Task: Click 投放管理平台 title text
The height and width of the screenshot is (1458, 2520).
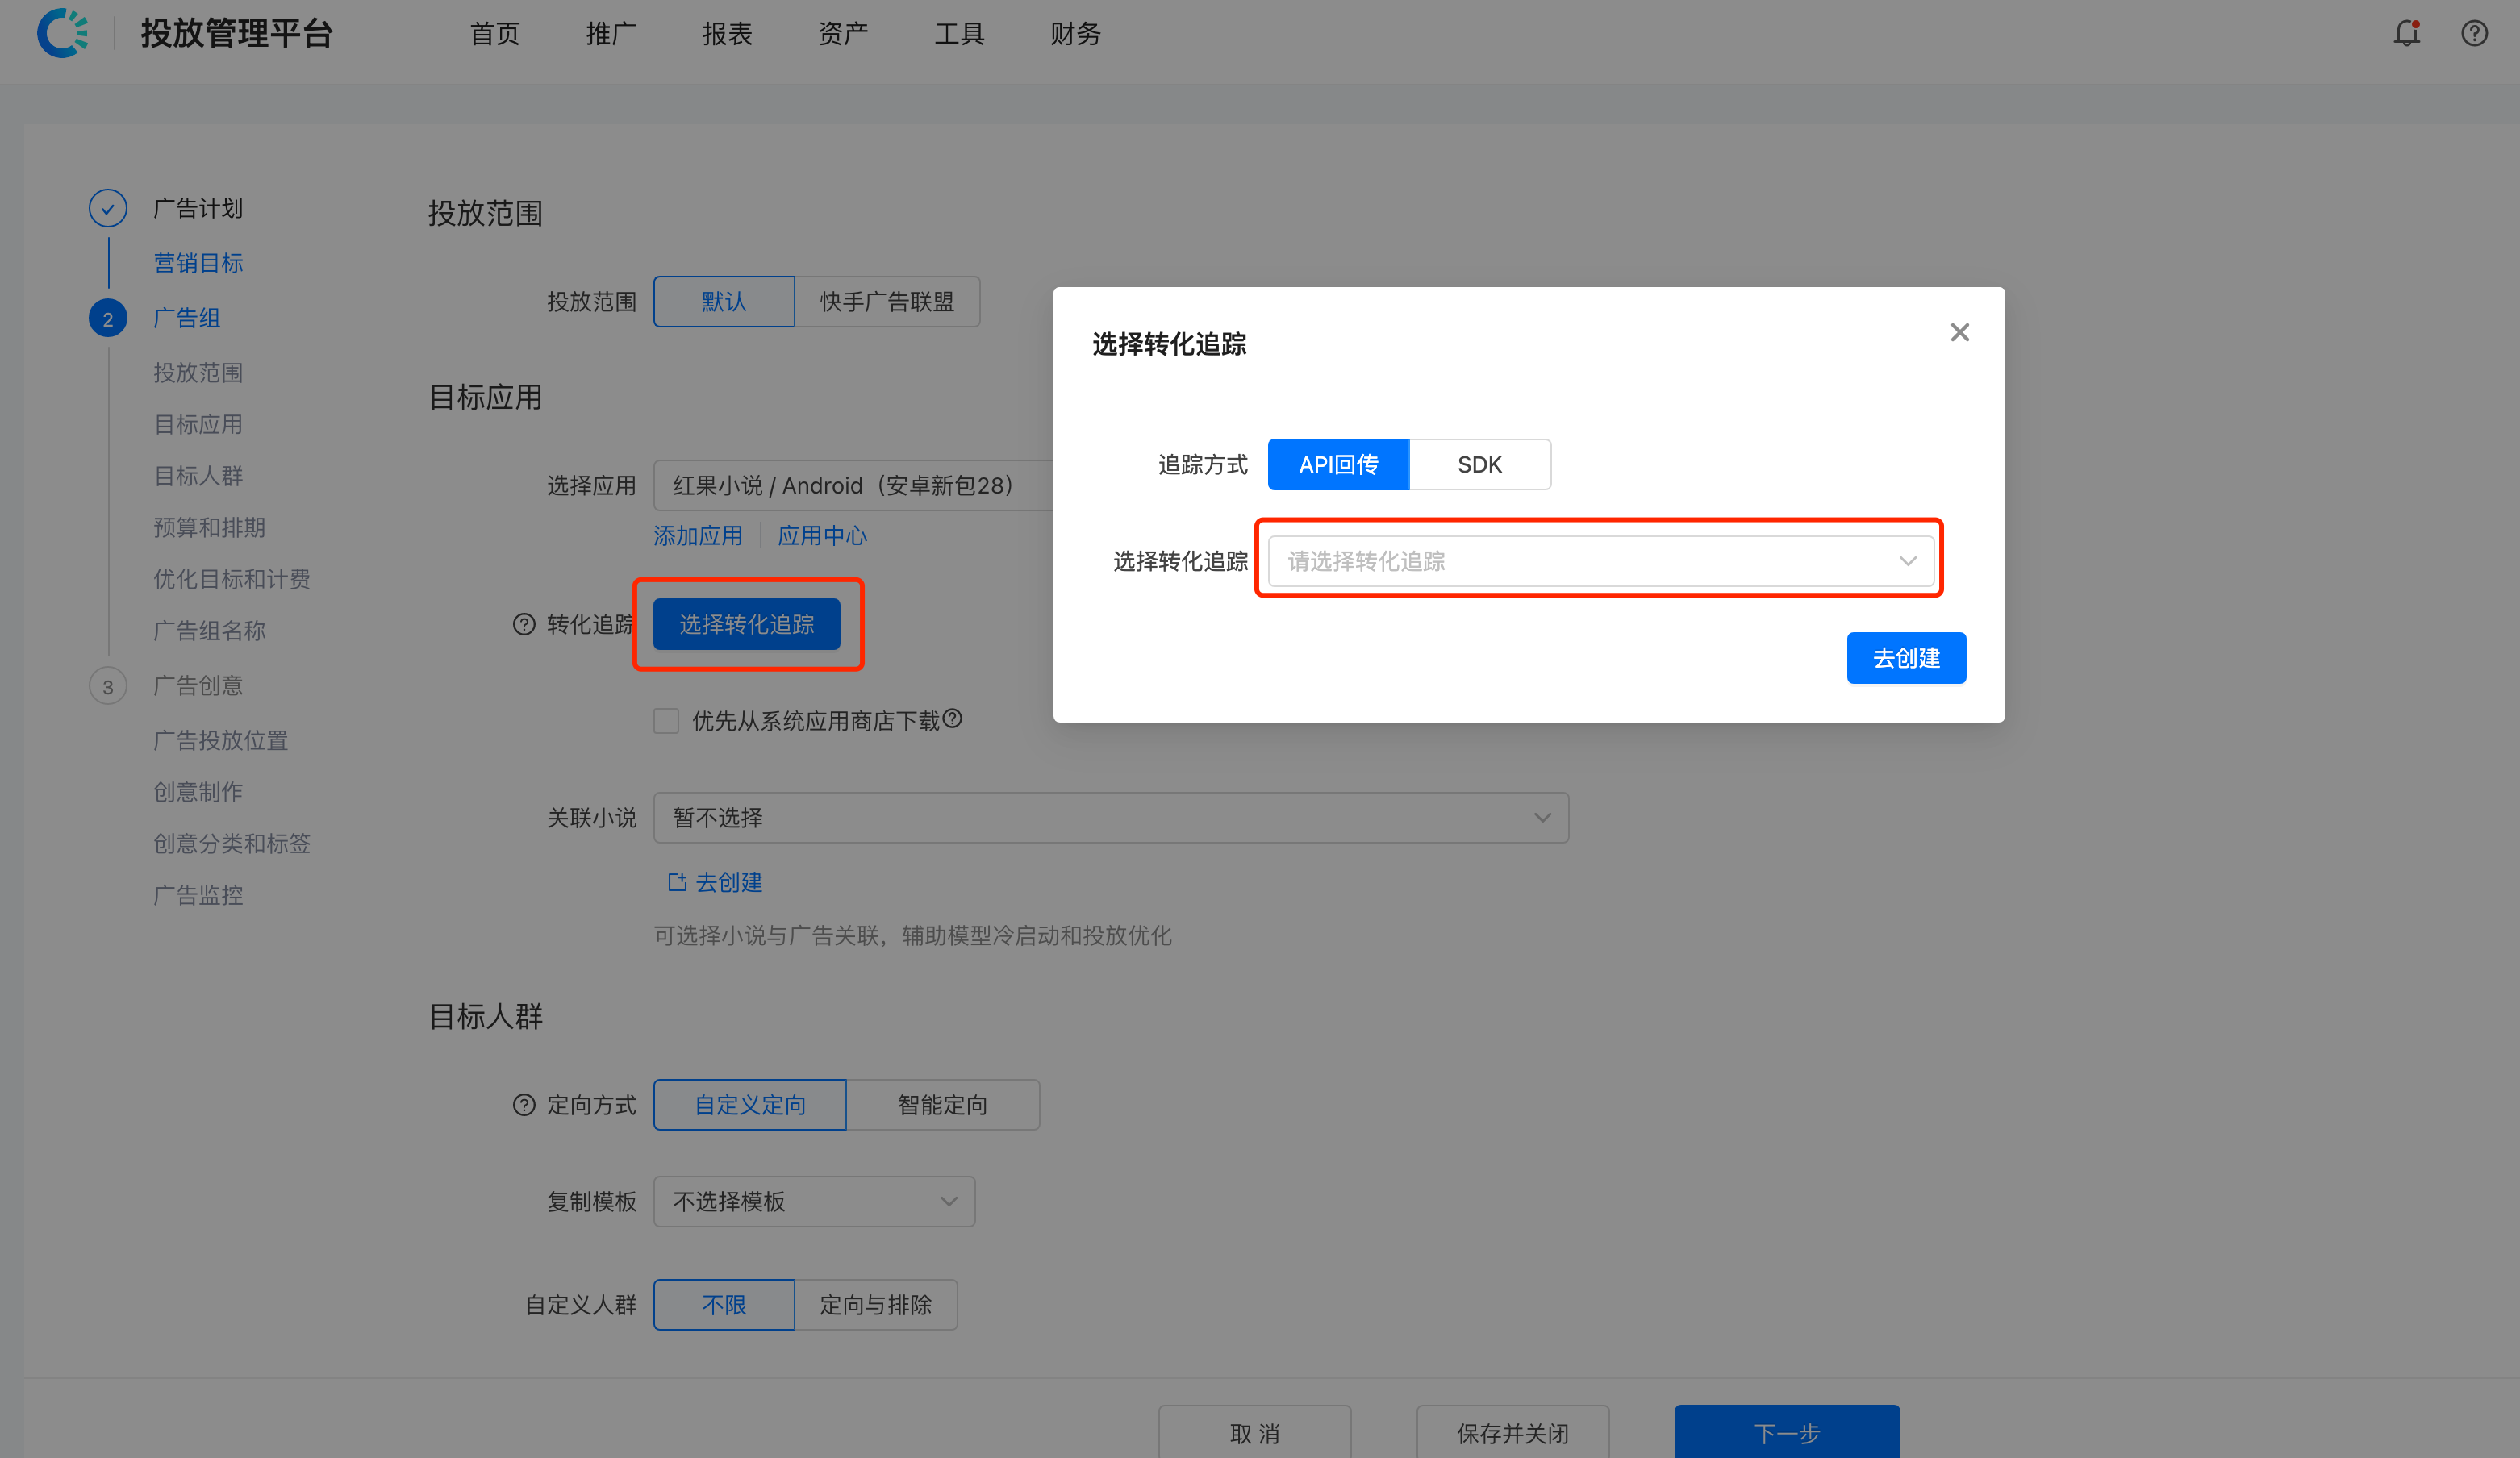Action: [x=236, y=33]
